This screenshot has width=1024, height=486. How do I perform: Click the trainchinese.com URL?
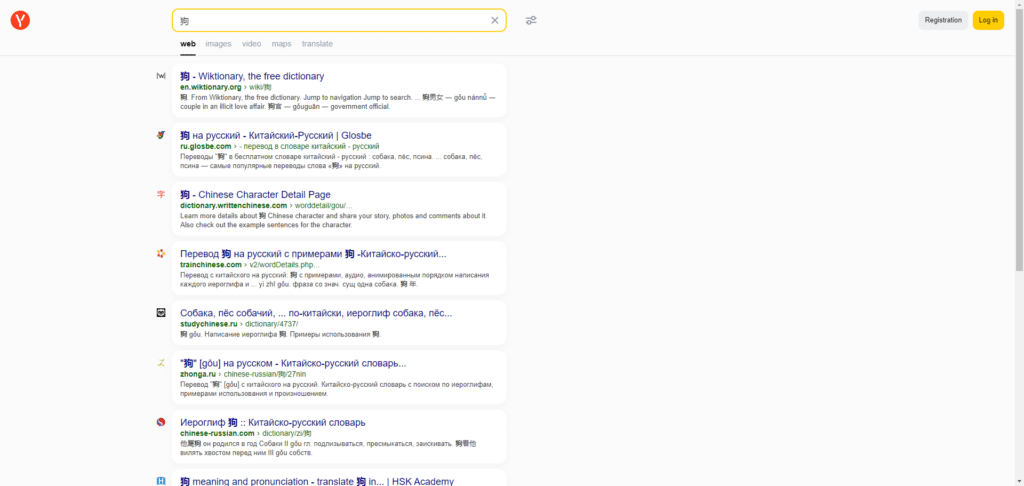(x=211, y=265)
